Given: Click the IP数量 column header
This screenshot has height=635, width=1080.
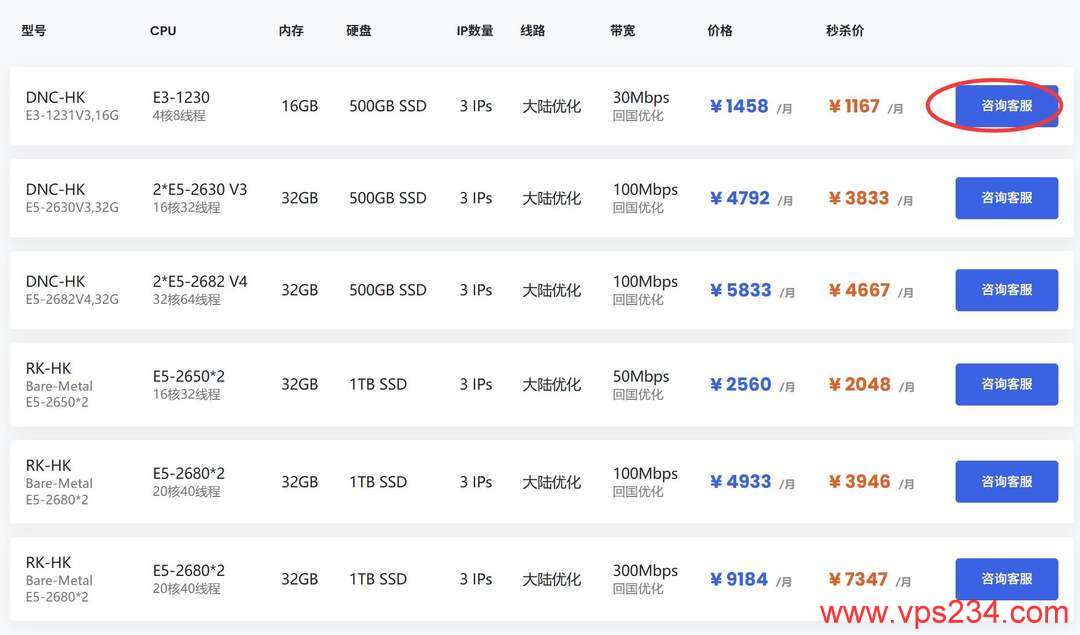Looking at the screenshot, I should click(x=475, y=31).
